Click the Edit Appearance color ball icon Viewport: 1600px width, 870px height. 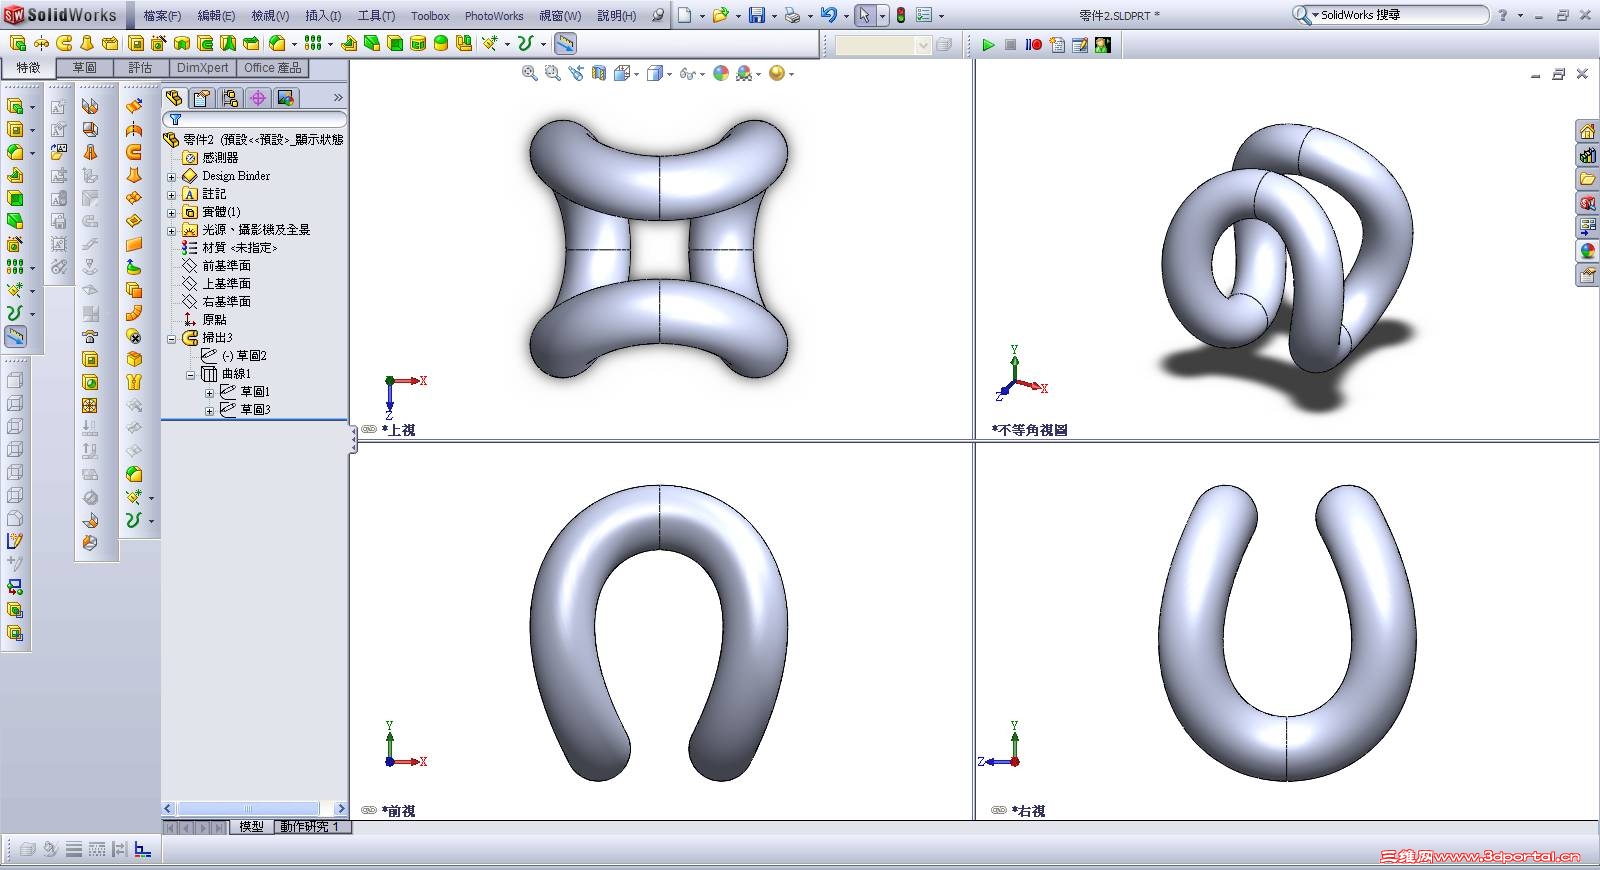click(721, 74)
